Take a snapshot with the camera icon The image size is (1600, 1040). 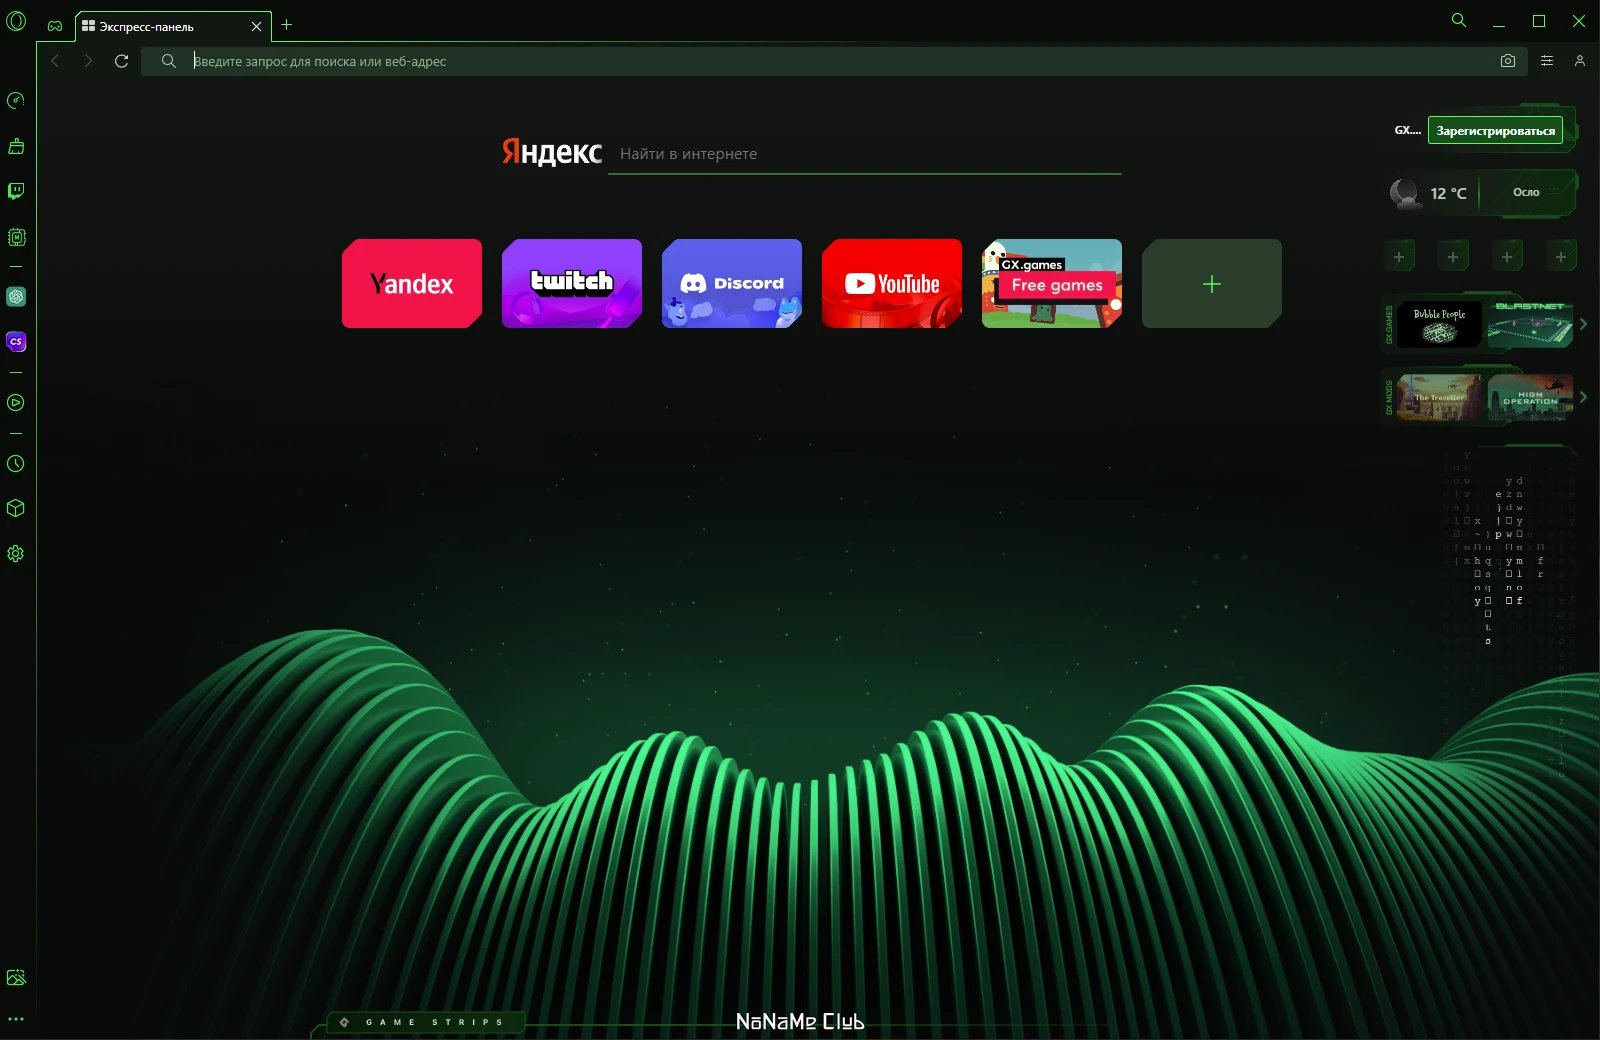click(x=1508, y=61)
